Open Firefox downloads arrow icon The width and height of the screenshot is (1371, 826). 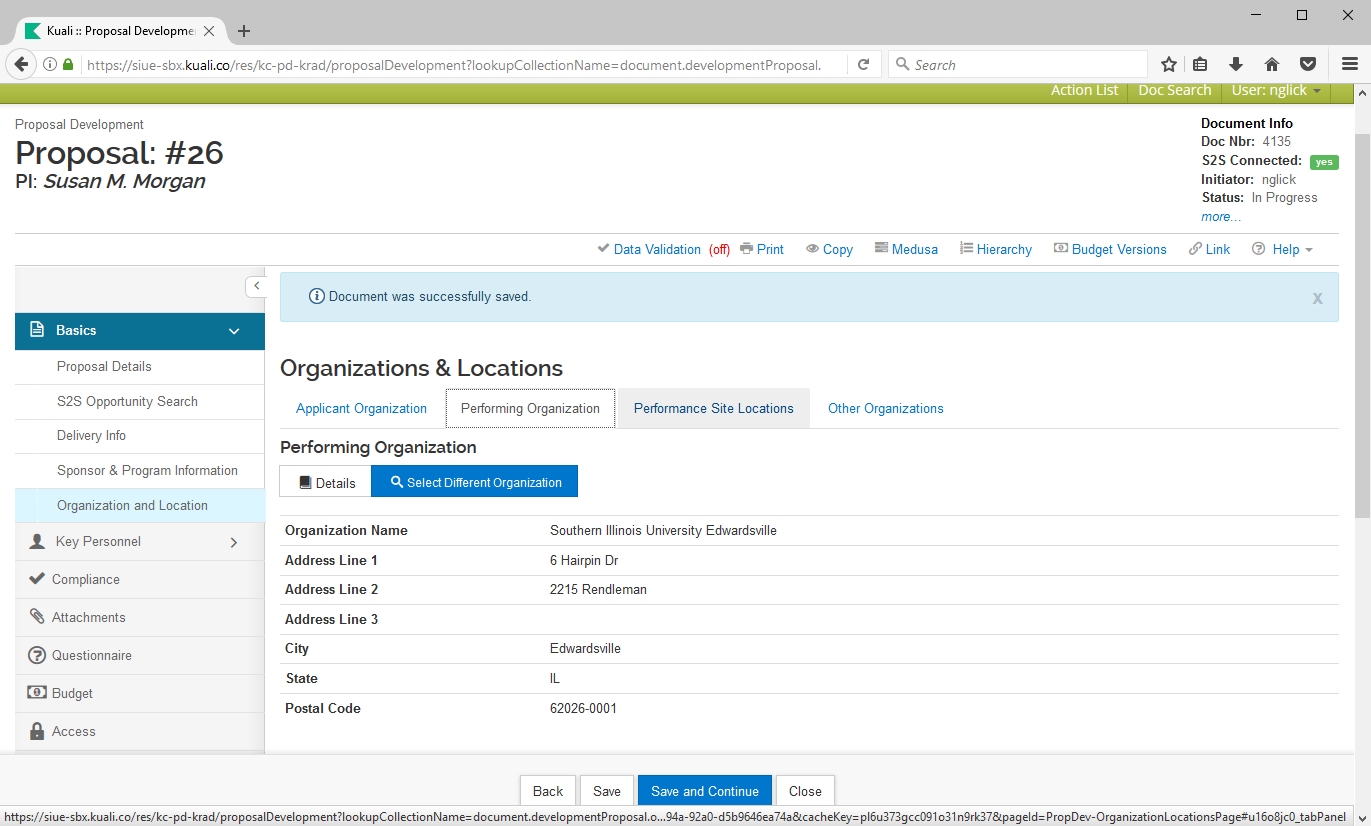click(1236, 65)
